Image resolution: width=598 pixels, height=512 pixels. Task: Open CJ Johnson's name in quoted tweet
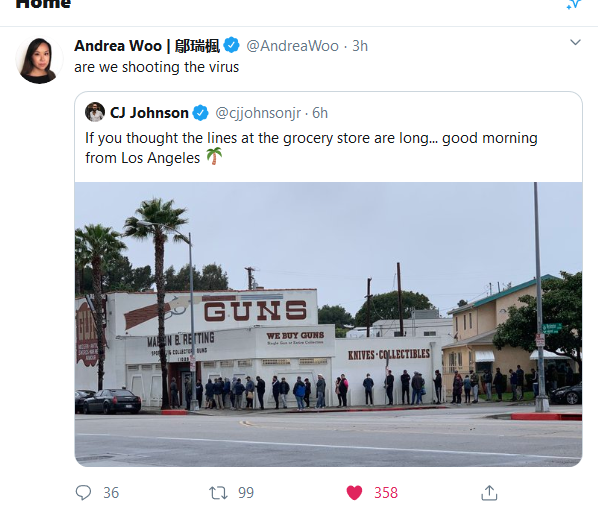149,113
